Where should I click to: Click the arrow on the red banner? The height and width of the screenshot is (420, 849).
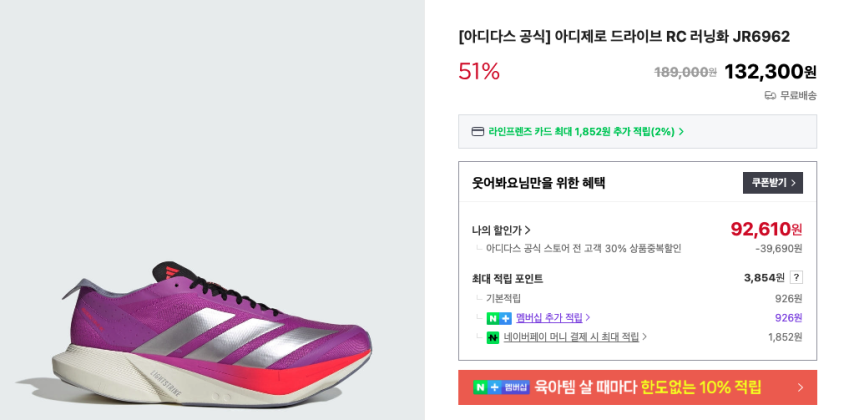[x=800, y=387]
